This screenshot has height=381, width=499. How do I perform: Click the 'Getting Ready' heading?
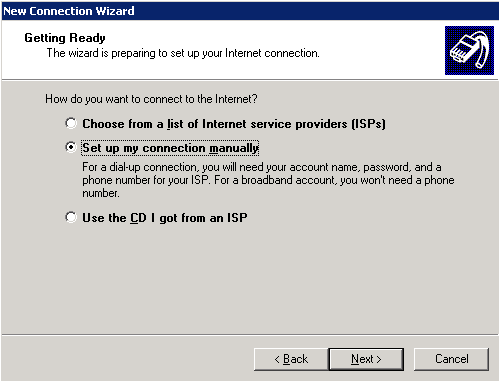[x=65, y=38]
